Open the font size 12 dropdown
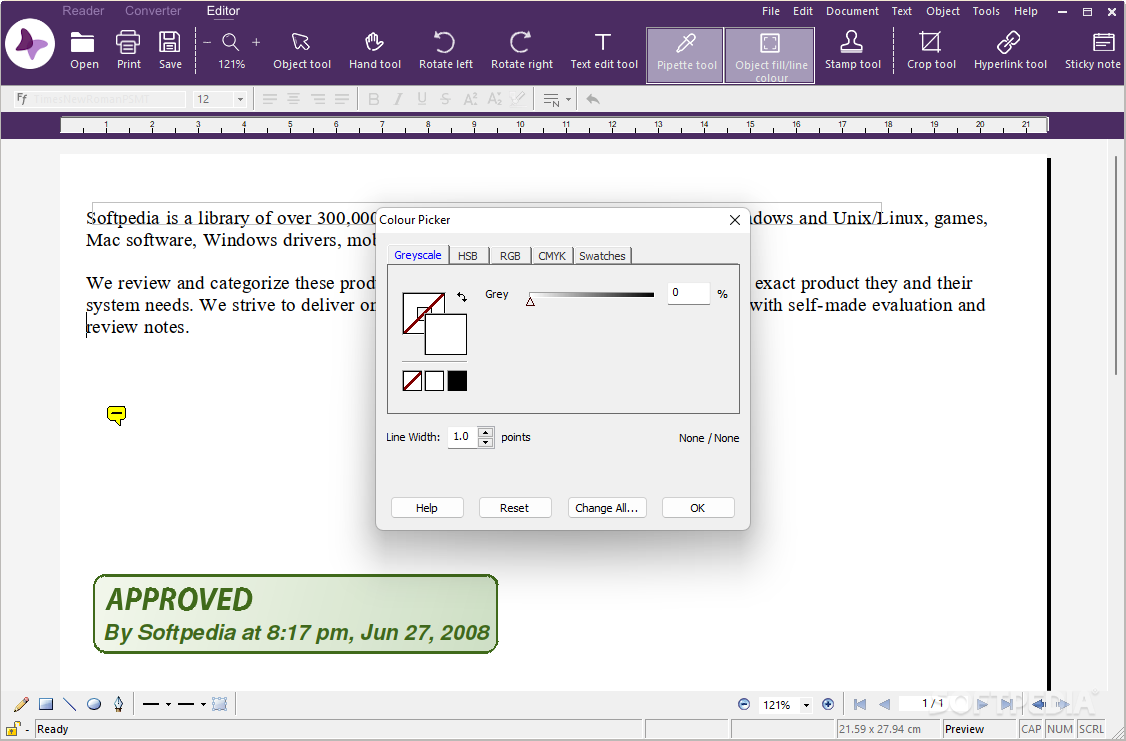This screenshot has height=741, width=1126. click(240, 99)
